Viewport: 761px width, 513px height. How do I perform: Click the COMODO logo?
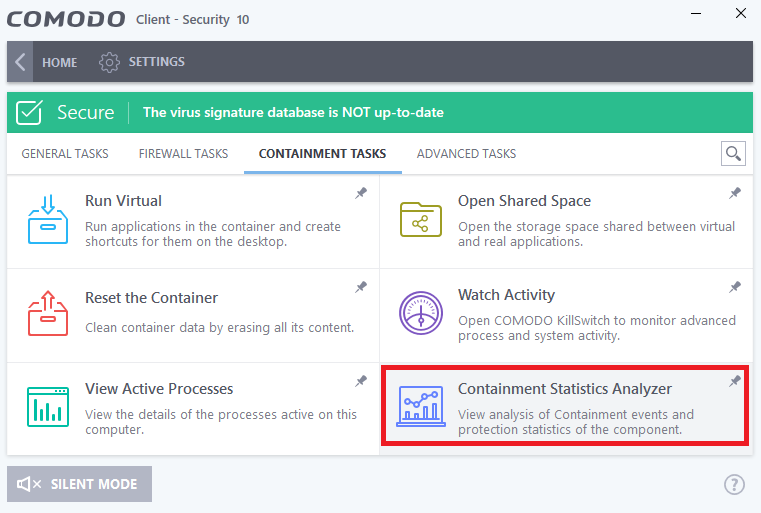point(66,19)
